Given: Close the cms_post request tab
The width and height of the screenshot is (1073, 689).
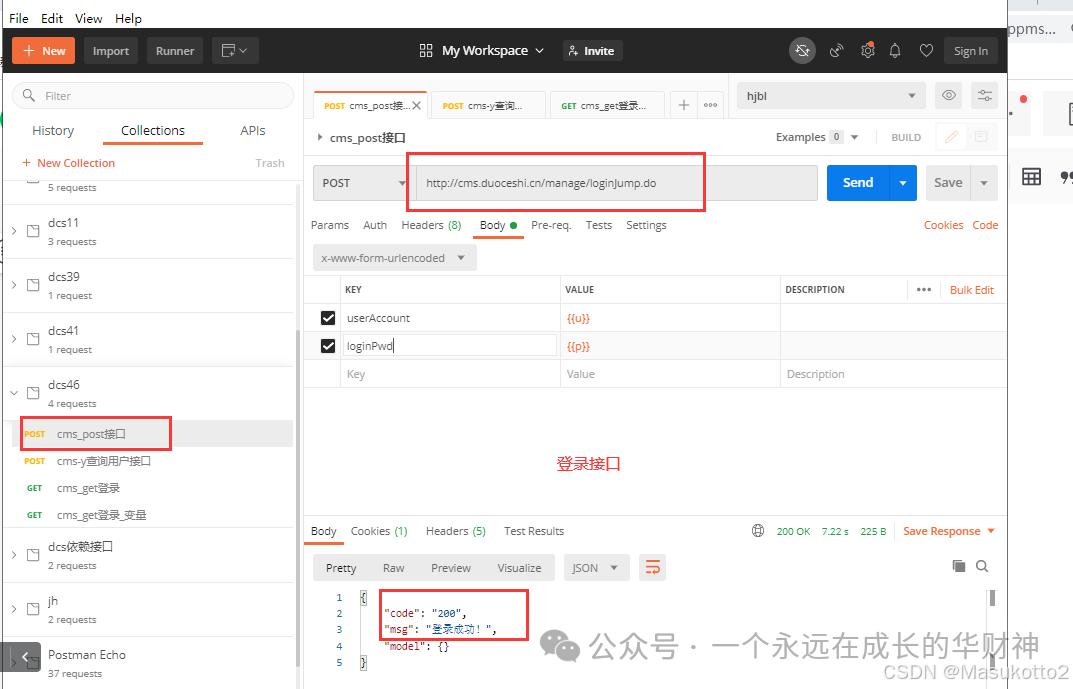Looking at the screenshot, I should pos(416,105).
